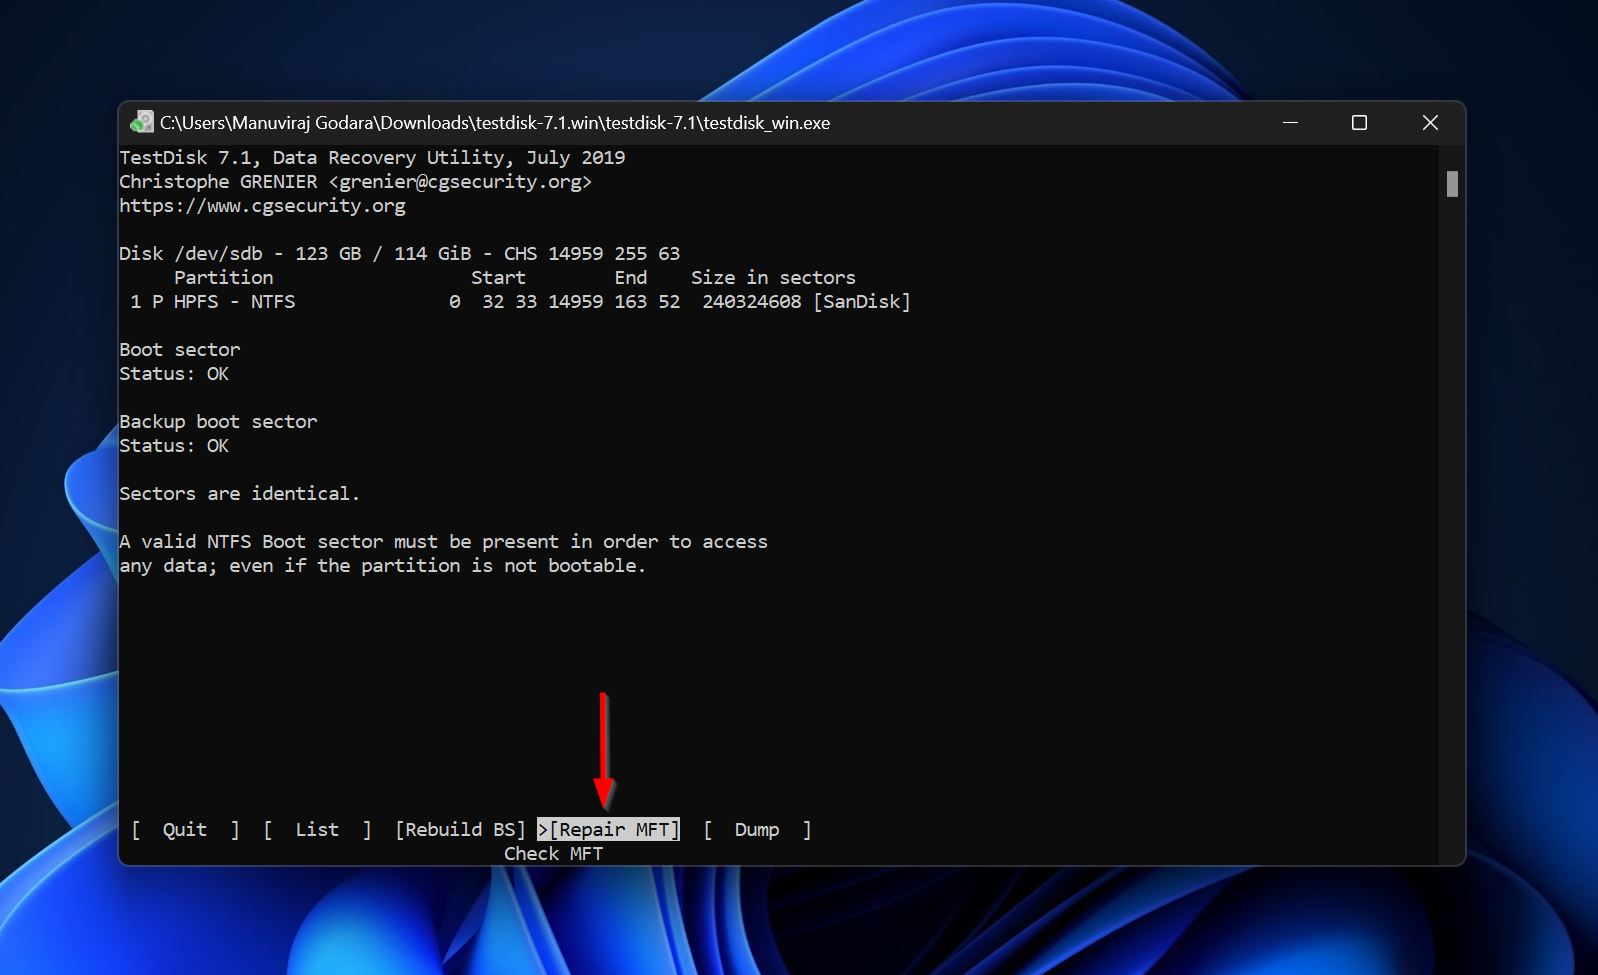Click the console vertical scrollbar thumb
The height and width of the screenshot is (975, 1598).
tap(1452, 184)
